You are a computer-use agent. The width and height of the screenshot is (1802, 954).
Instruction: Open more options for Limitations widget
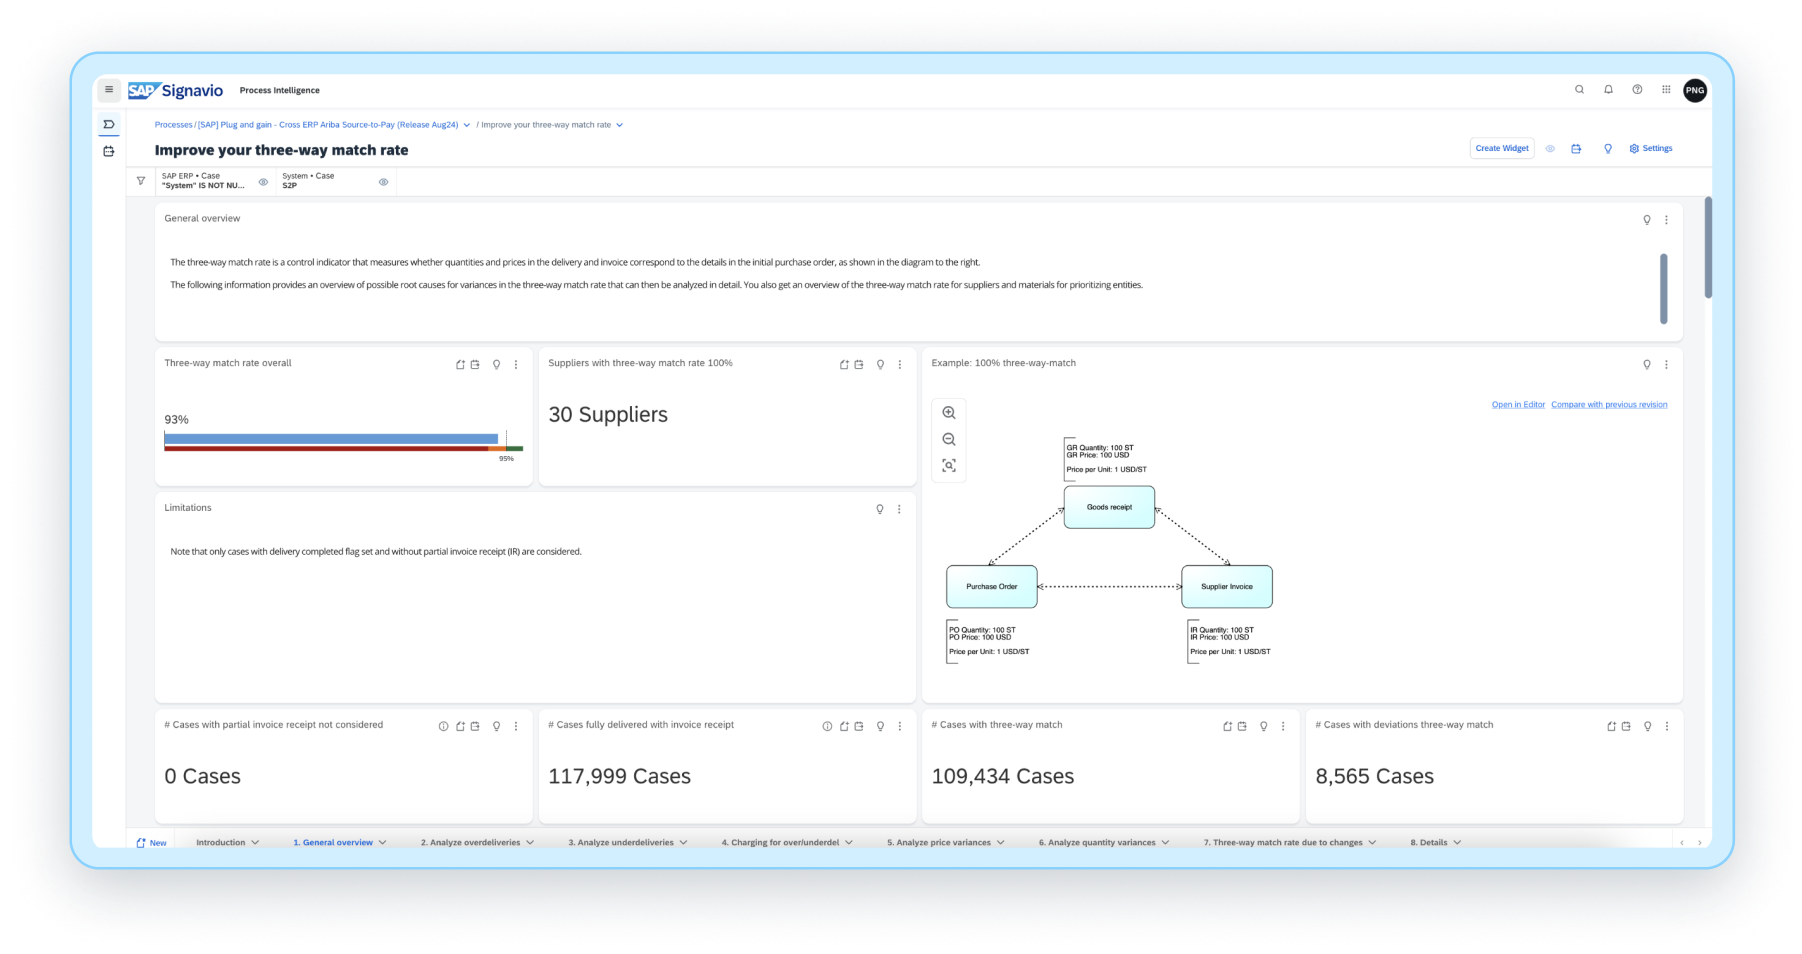(899, 510)
